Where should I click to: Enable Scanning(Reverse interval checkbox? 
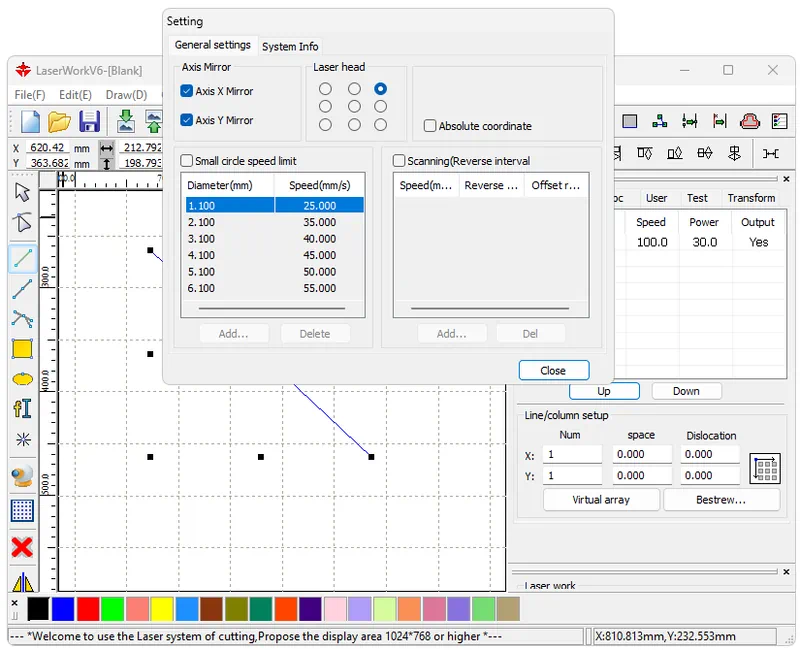[399, 161]
